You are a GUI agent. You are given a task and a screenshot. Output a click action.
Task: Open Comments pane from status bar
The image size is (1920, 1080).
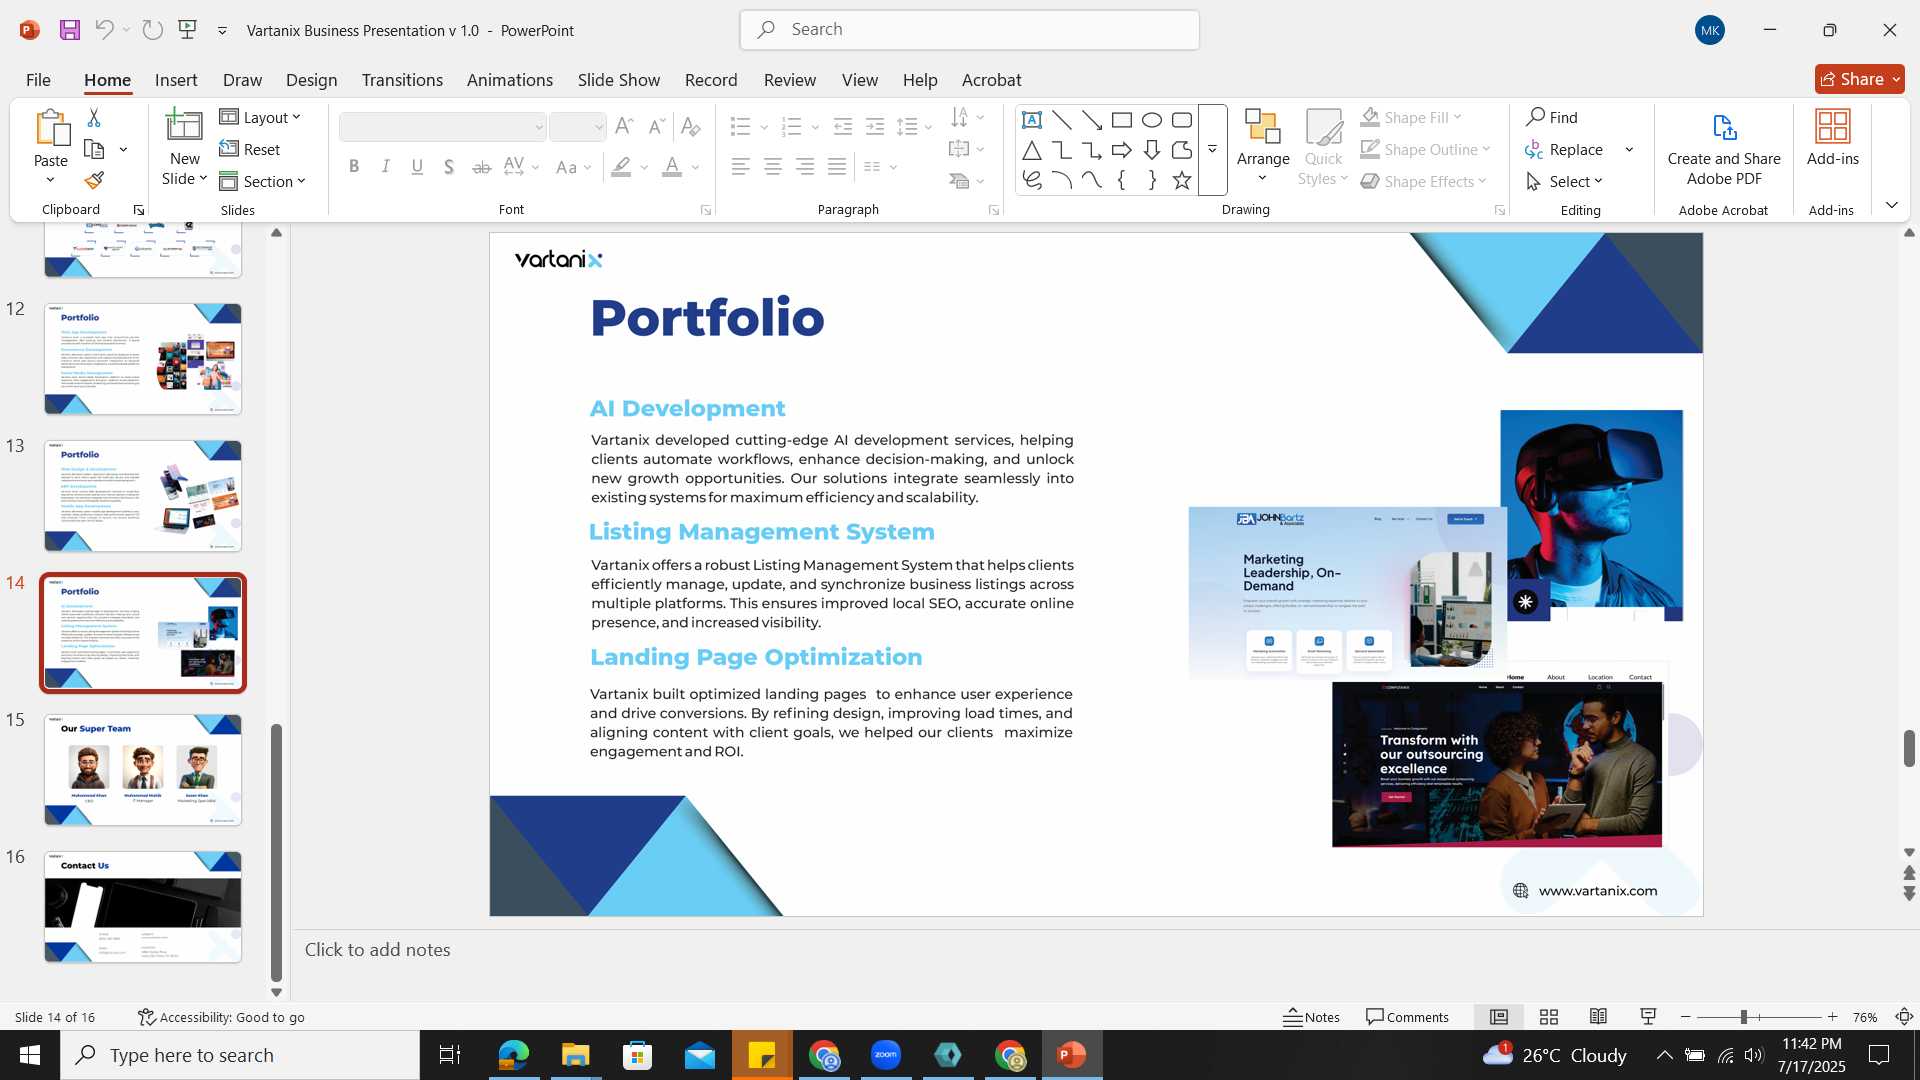pos(1408,1017)
